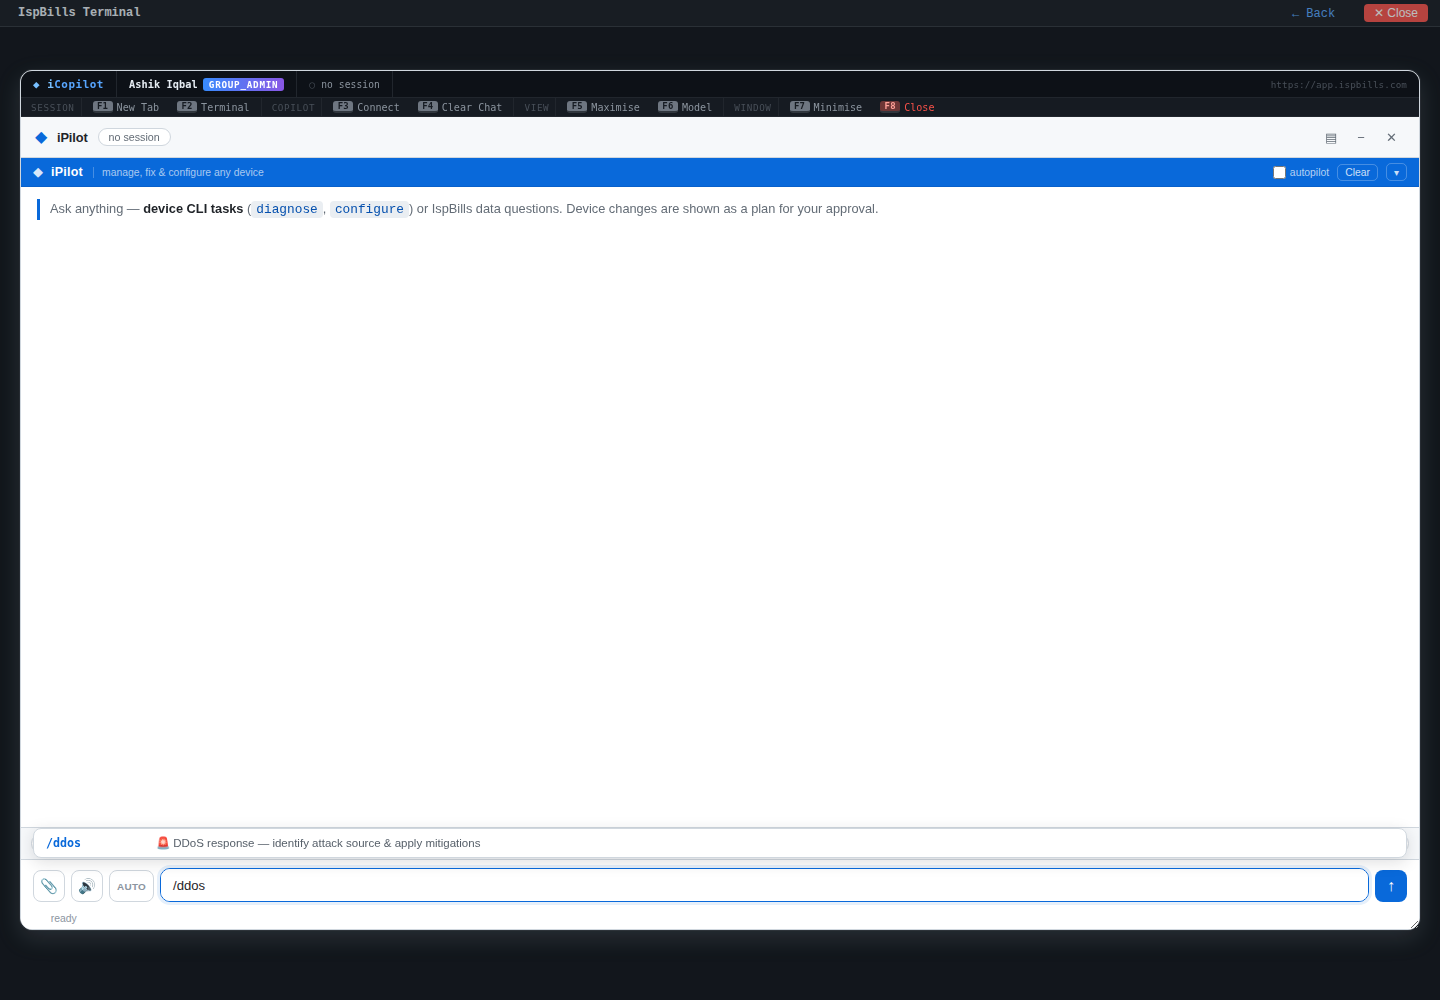Open a New Tab with F1
The height and width of the screenshot is (1000, 1440).
point(126,107)
